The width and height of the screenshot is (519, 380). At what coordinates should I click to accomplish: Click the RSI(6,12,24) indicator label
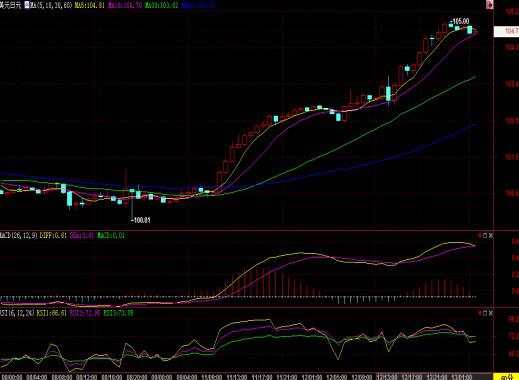(17, 313)
